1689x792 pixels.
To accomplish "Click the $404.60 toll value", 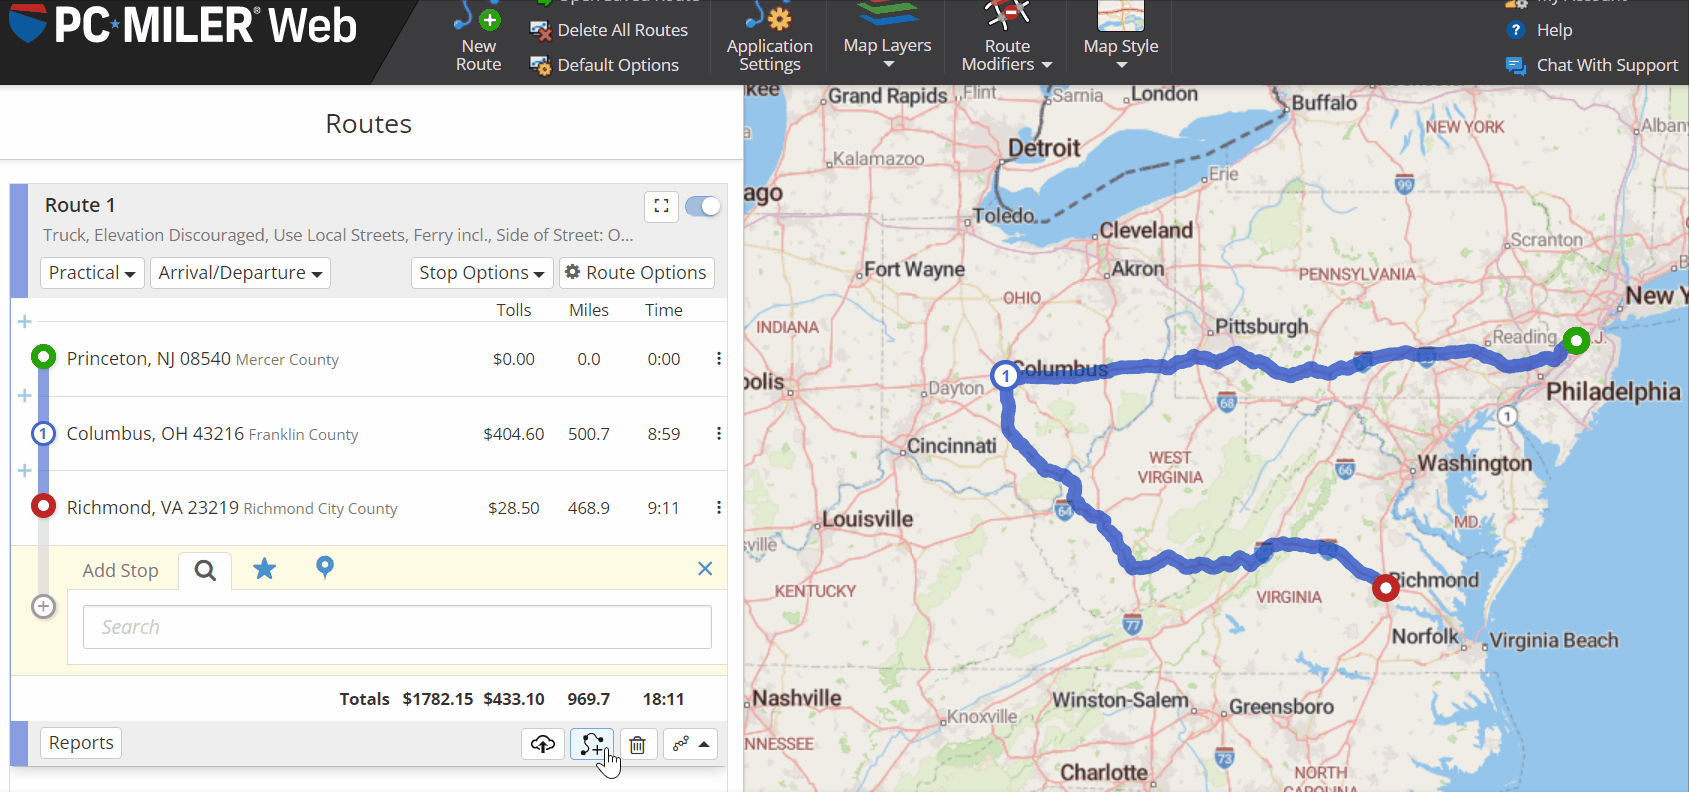I will pyautogui.click(x=514, y=434).
